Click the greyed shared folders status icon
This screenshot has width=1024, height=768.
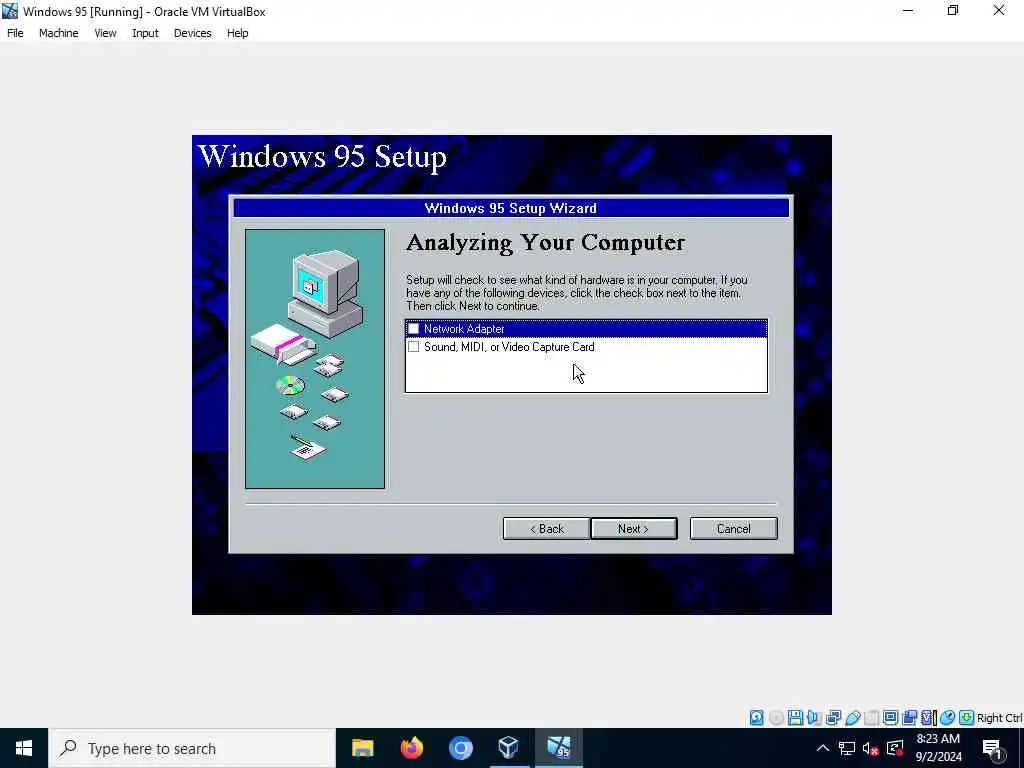[x=871, y=718]
